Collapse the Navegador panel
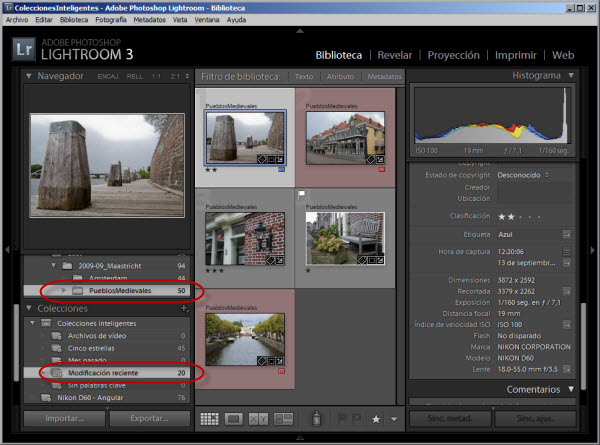This screenshot has height=445, width=600. (x=28, y=76)
